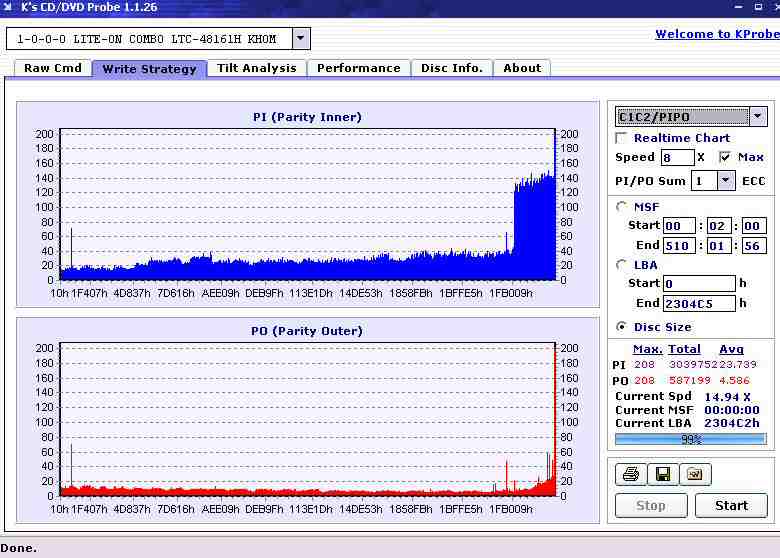Click the PI chart area
The height and width of the screenshot is (558, 780).
point(307,204)
